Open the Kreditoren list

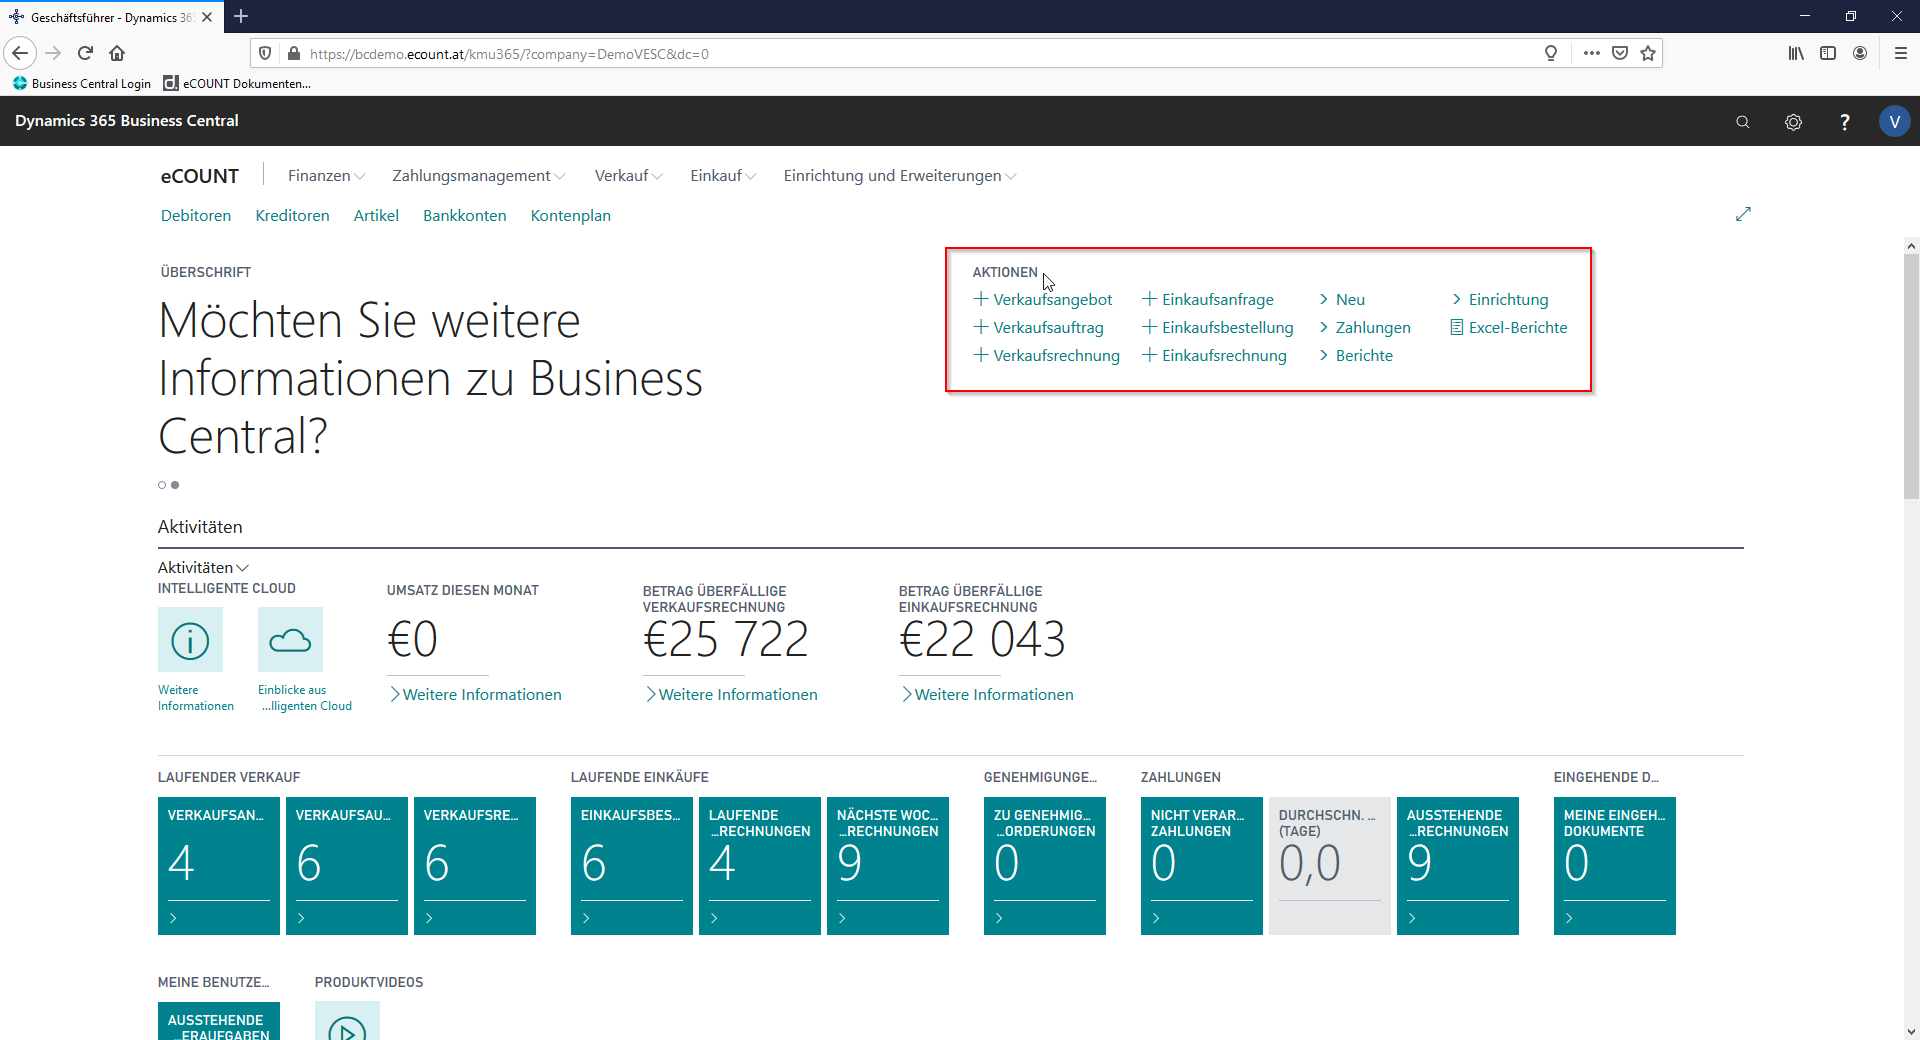tap(292, 216)
